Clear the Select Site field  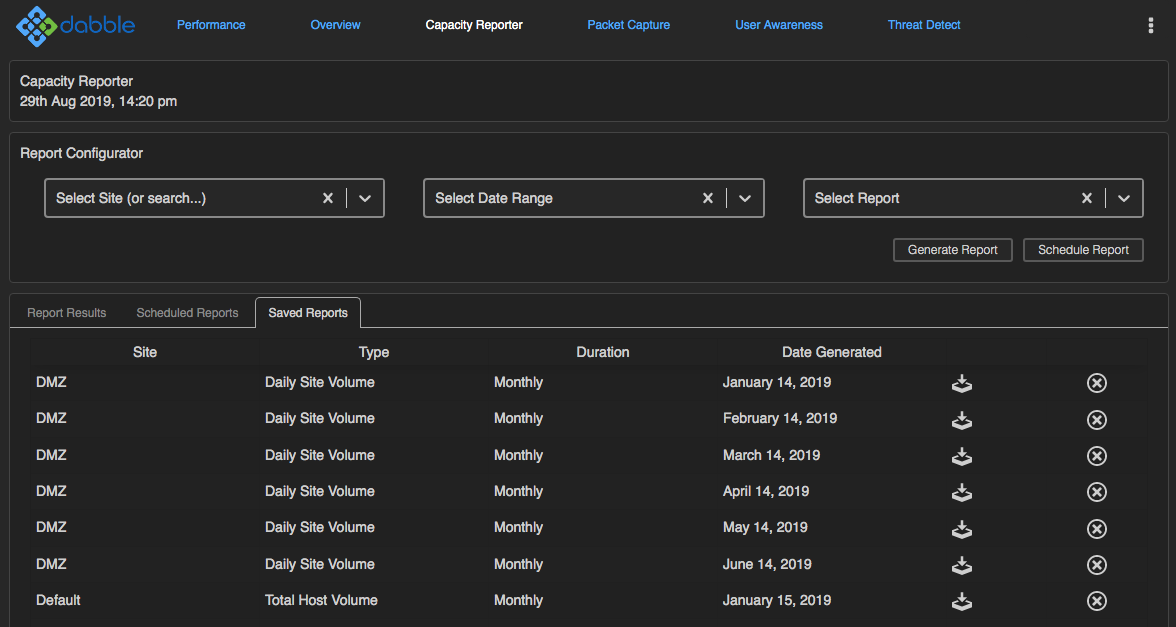[x=328, y=198]
